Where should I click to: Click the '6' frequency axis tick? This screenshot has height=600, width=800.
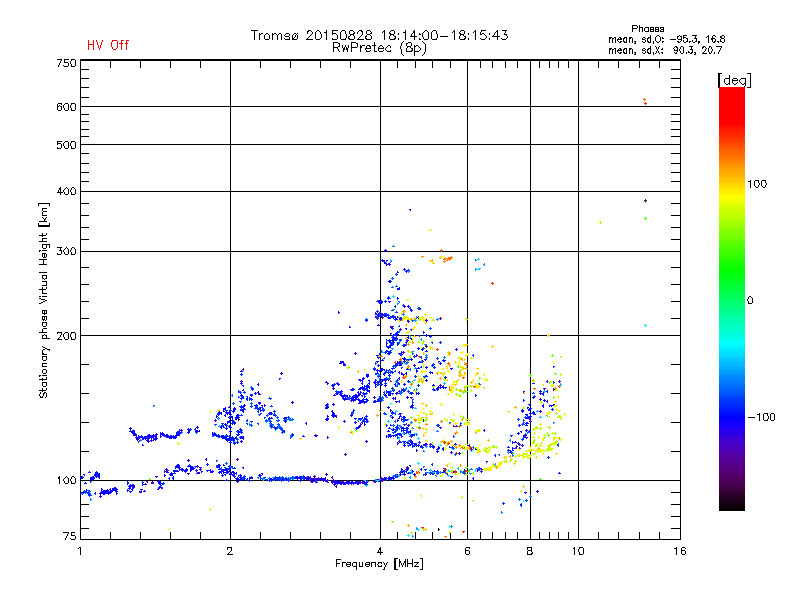pos(467,551)
